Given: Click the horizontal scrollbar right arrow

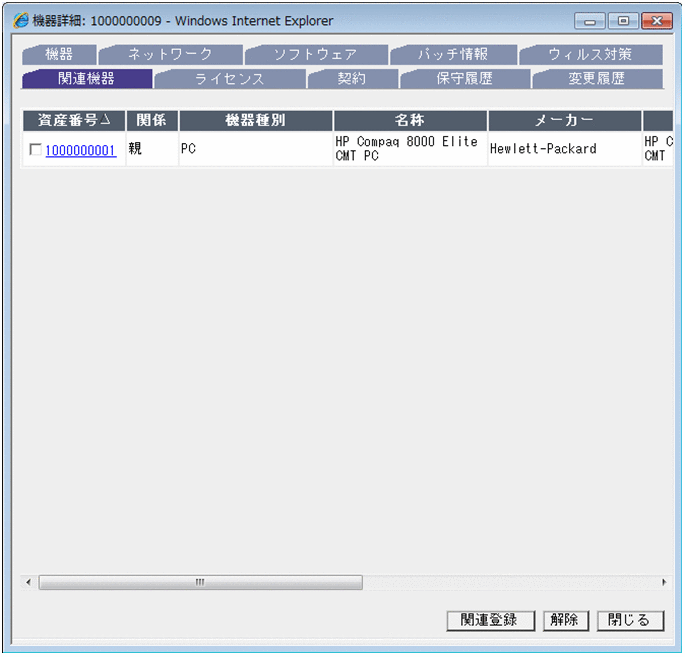Looking at the screenshot, I should 664,582.
